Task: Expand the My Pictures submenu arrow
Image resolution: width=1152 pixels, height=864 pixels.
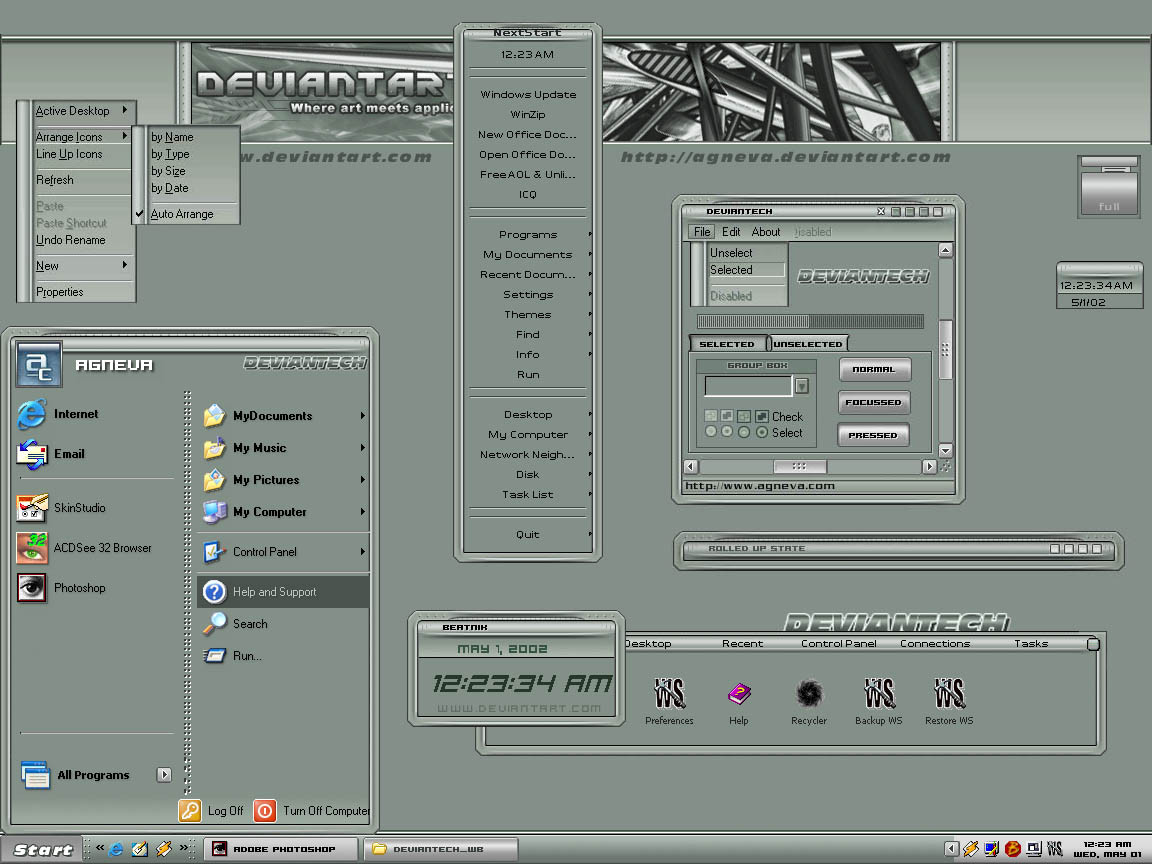Action: click(362, 480)
